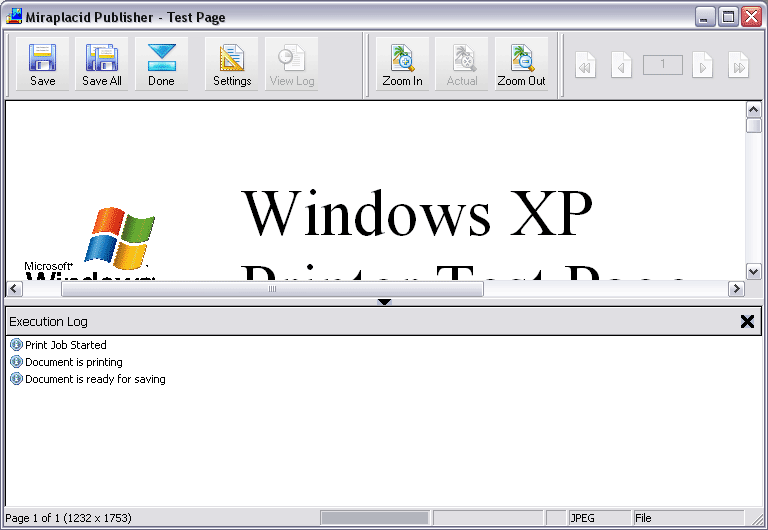Click the Save All toolbar button
Image resolution: width=768 pixels, height=530 pixels.
point(102,64)
